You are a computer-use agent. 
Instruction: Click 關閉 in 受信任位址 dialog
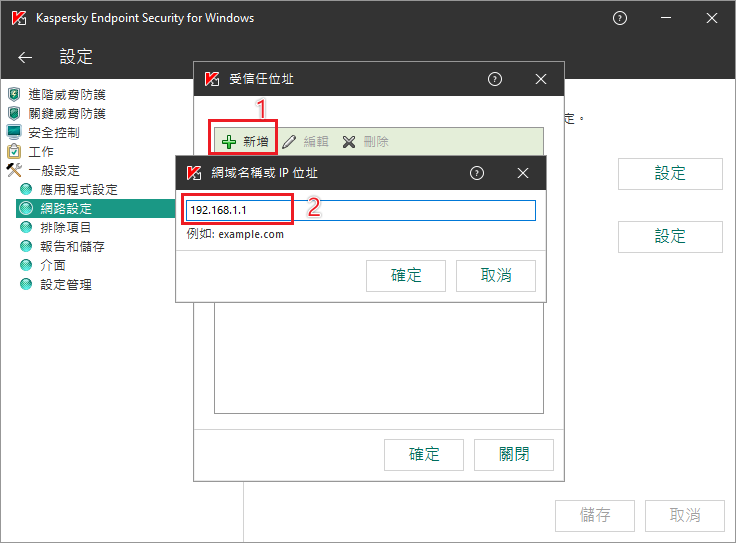[514, 455]
